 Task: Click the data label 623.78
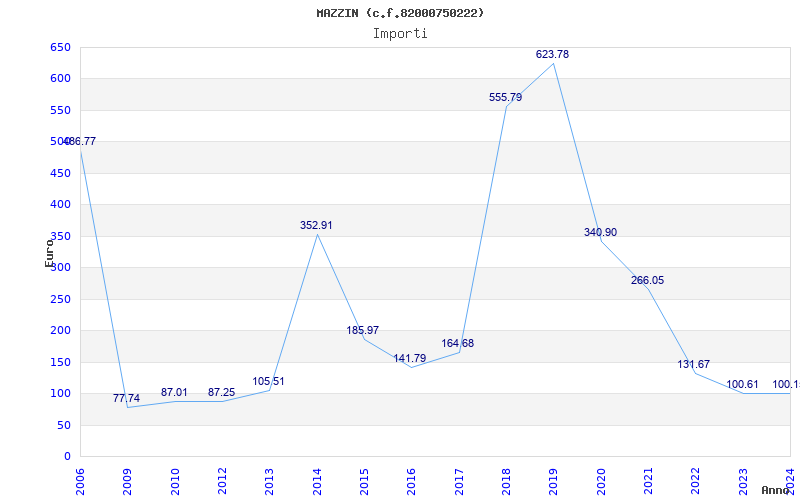(552, 54)
